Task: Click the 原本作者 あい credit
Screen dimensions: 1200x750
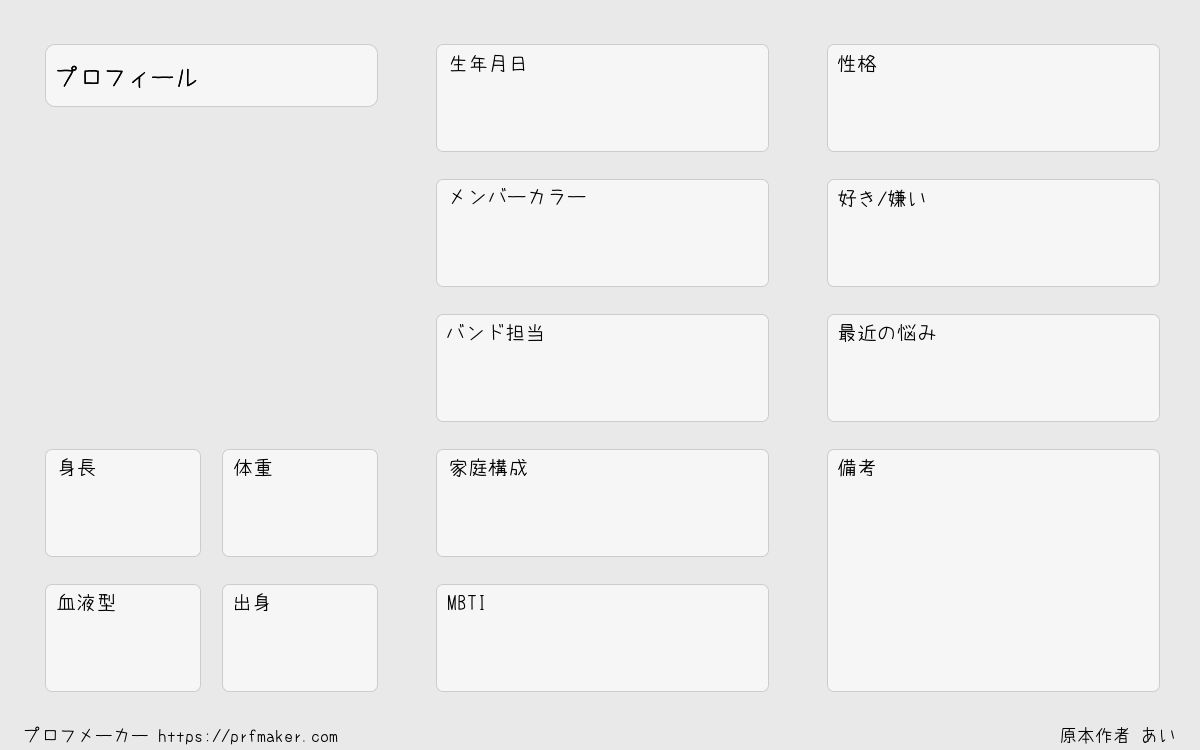Action: [1118, 736]
